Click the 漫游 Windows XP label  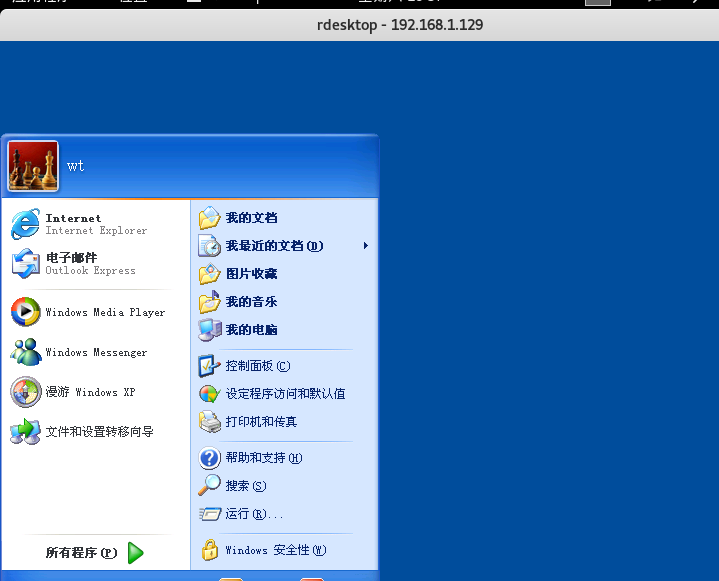click(x=90, y=392)
